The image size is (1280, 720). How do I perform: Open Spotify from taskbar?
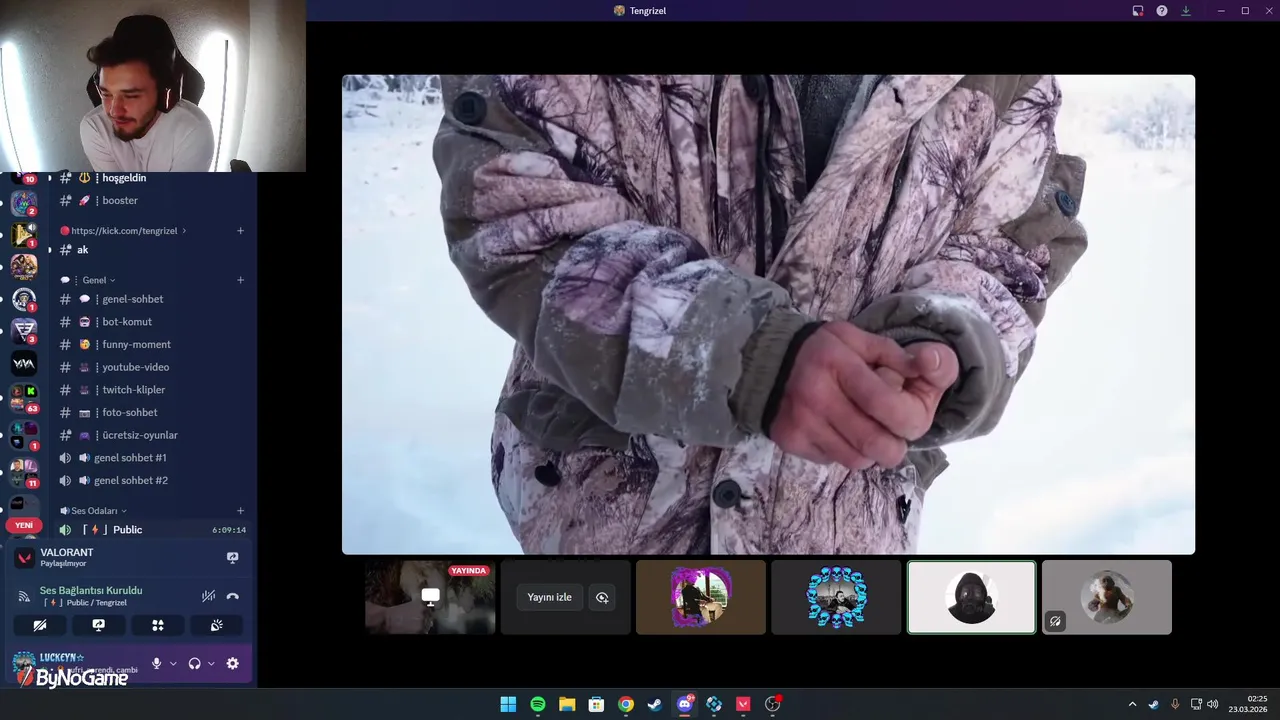pyautogui.click(x=537, y=704)
